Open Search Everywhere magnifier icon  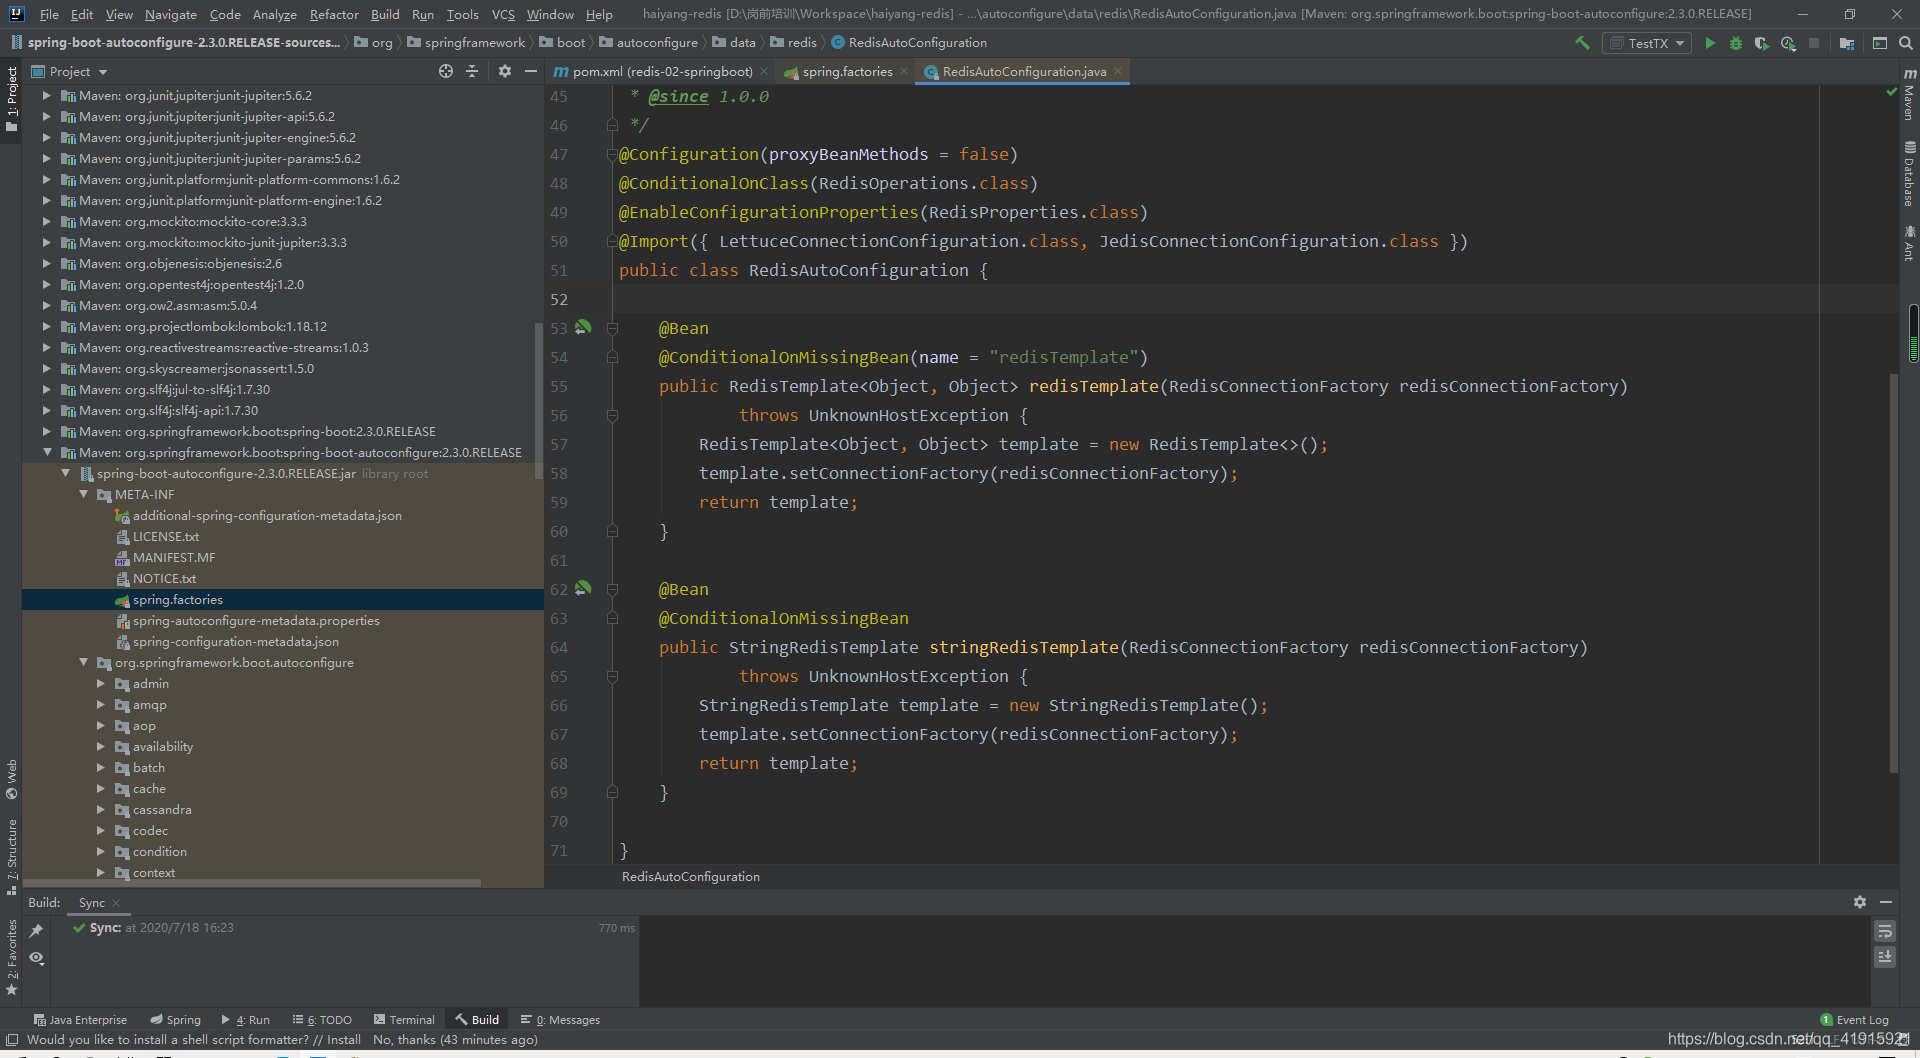[x=1906, y=43]
